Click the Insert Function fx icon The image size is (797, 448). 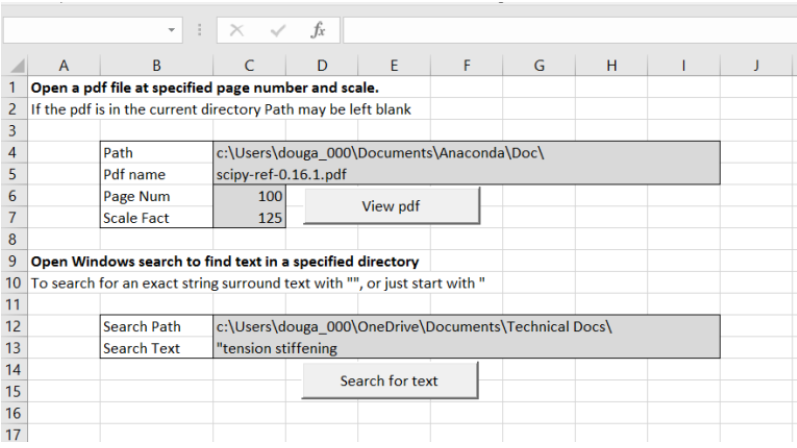318,30
